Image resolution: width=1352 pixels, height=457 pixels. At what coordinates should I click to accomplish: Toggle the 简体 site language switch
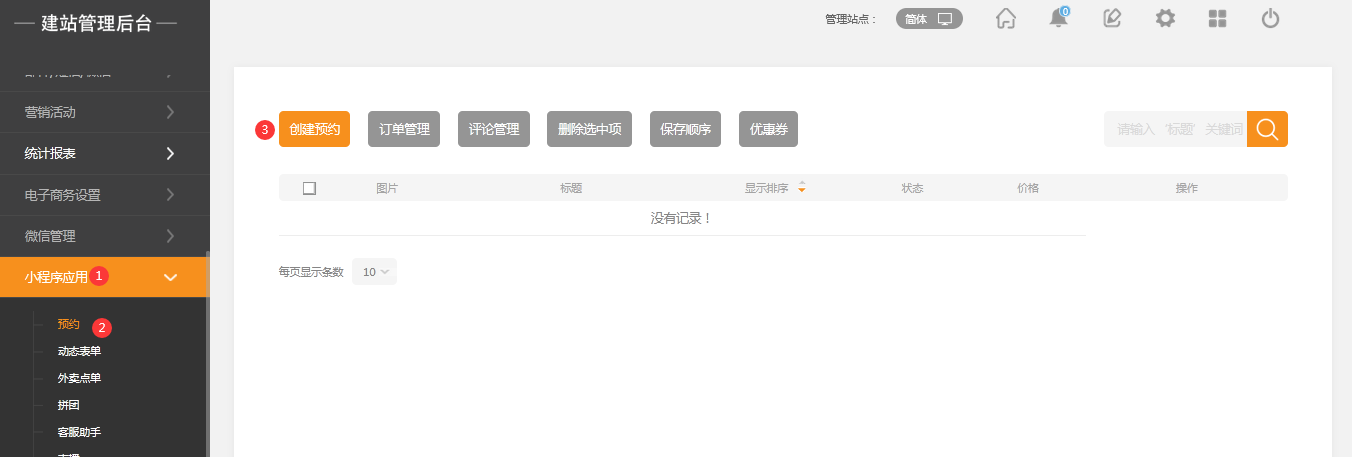click(929, 19)
